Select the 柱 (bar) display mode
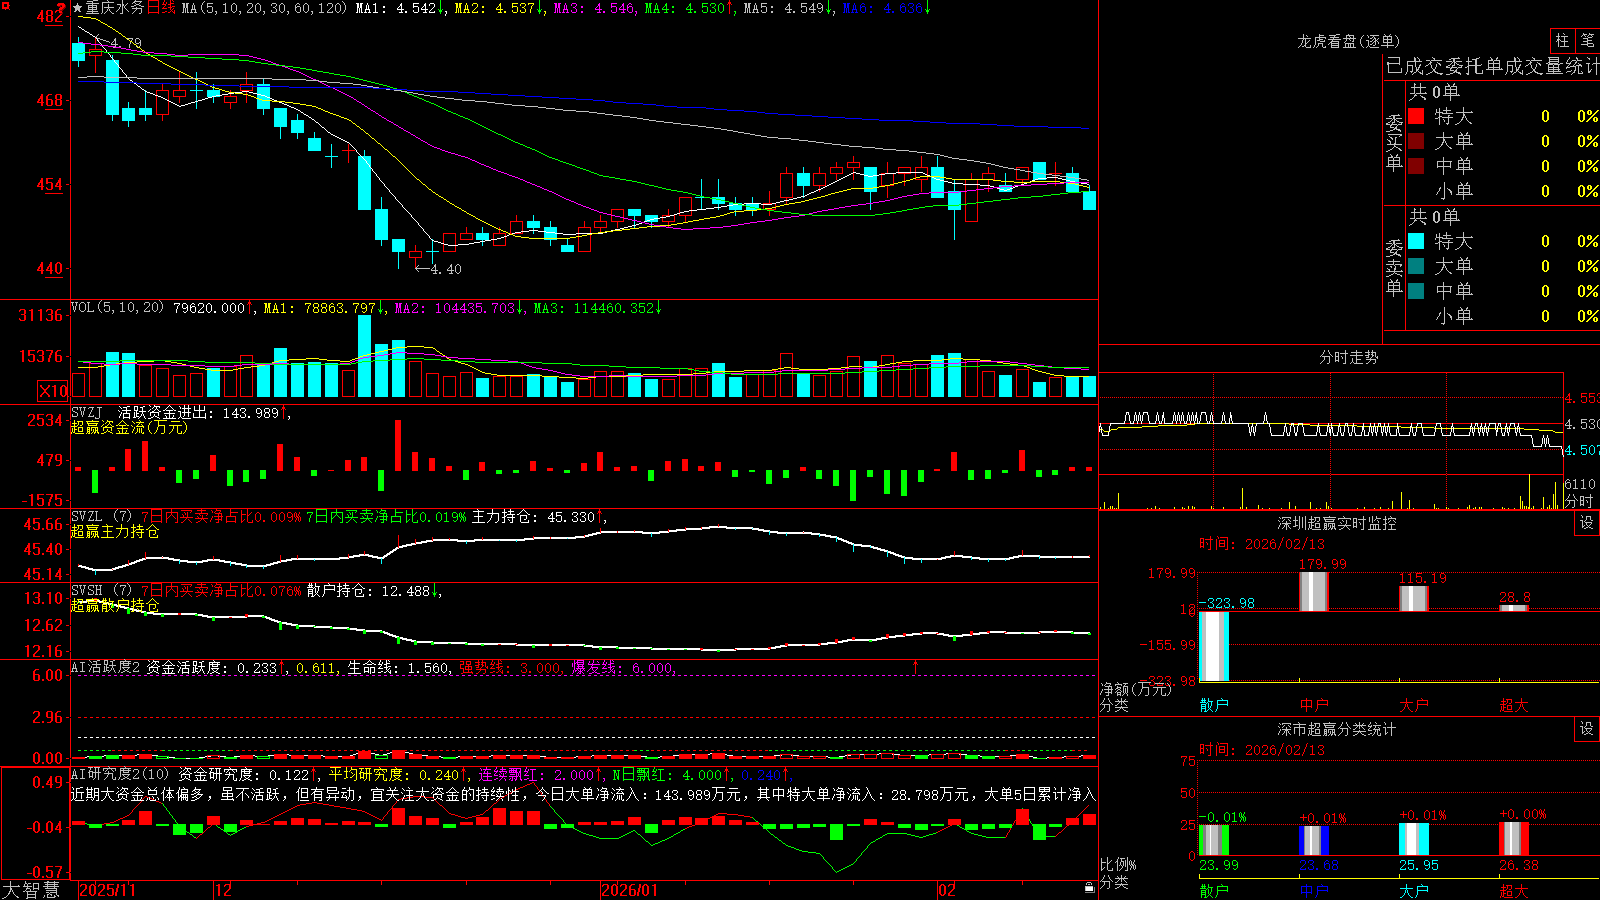This screenshot has height=900, width=1600. [x=1562, y=40]
